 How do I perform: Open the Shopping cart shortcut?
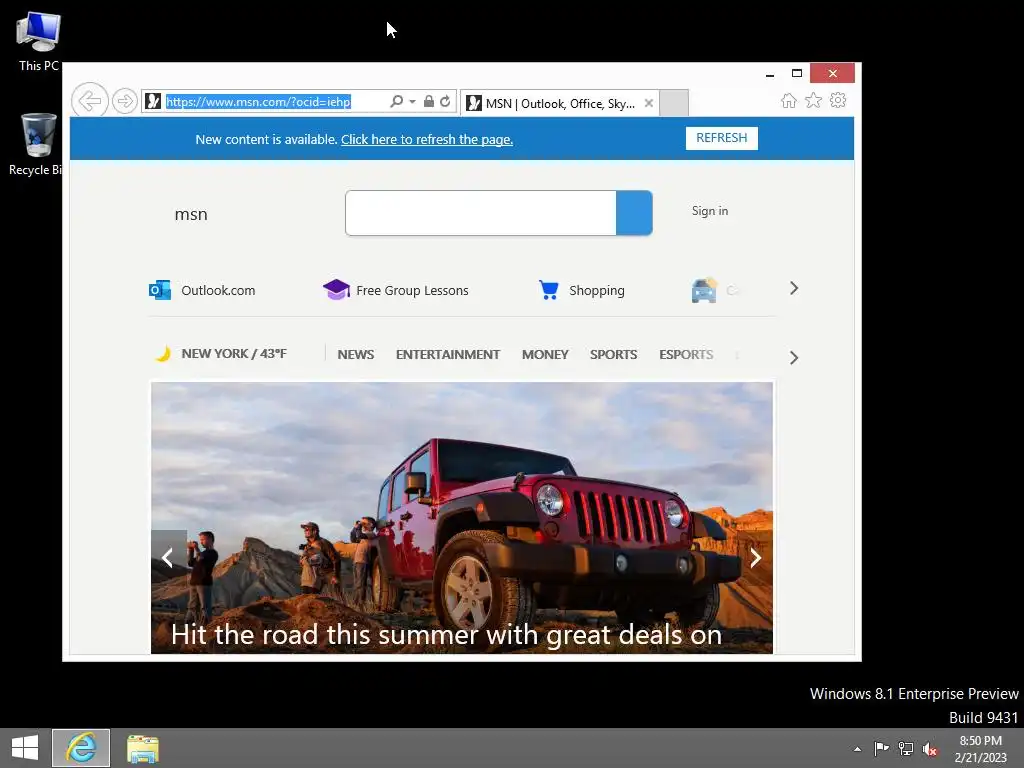tap(581, 290)
